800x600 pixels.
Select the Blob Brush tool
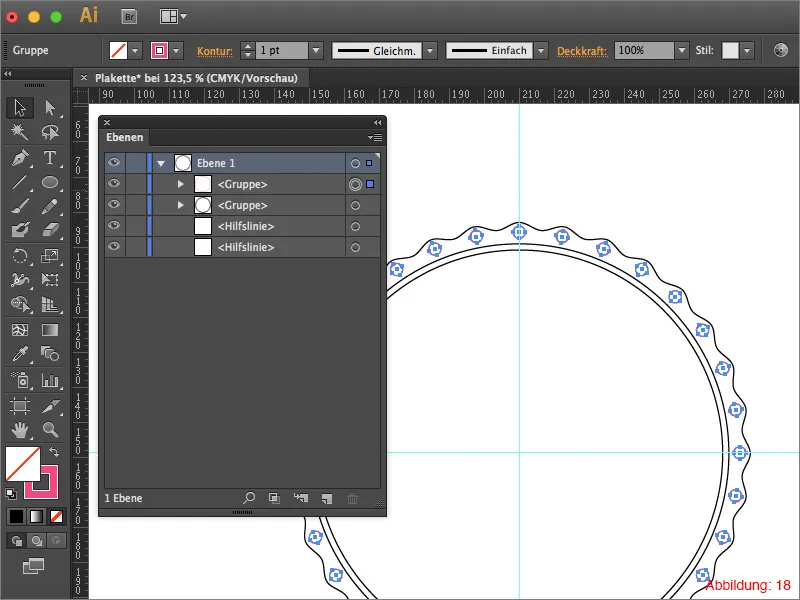20,230
